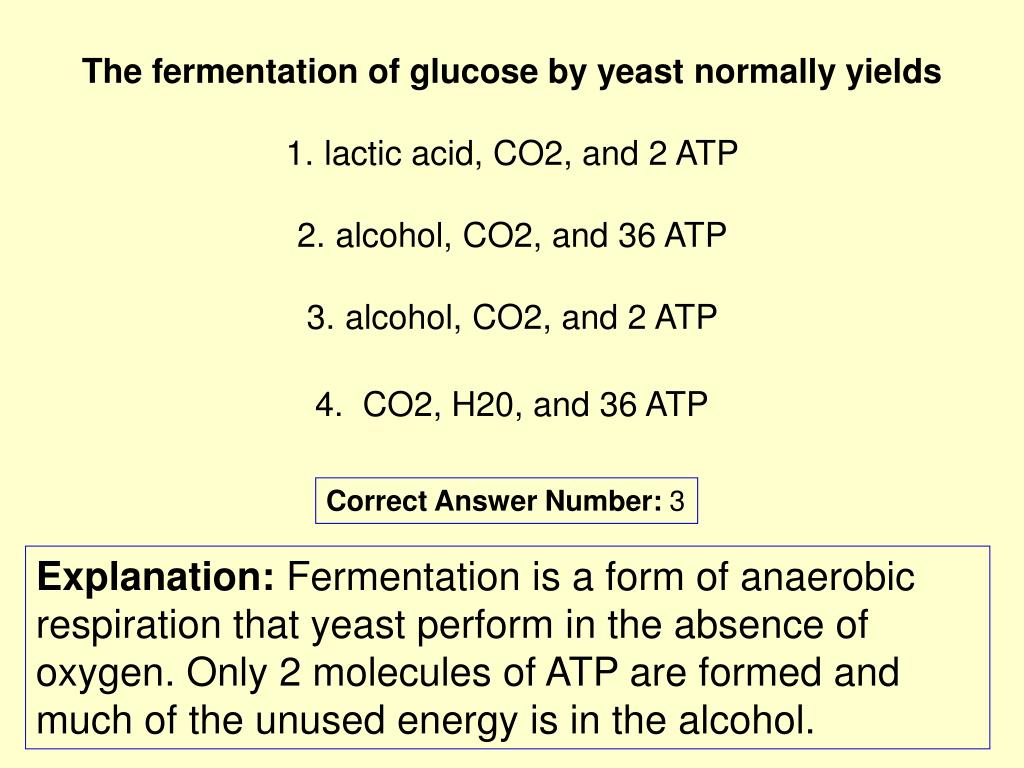Viewport: 1024px width, 768px height.
Task: Click the bold 'Explanation:' label
Action: pyautogui.click(x=155, y=577)
